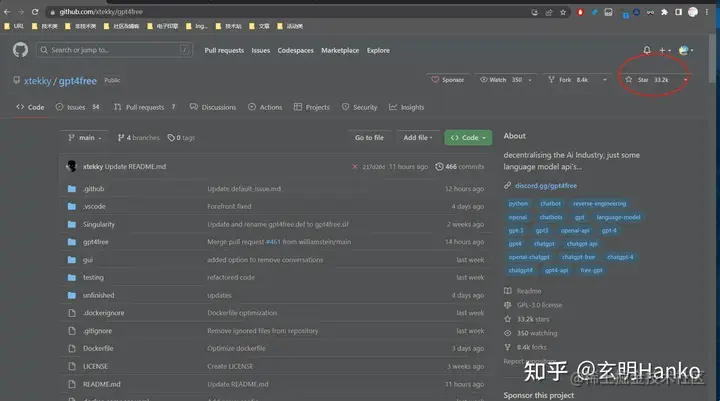Open the gui folder
This screenshot has width=720, height=401.
[88, 260]
